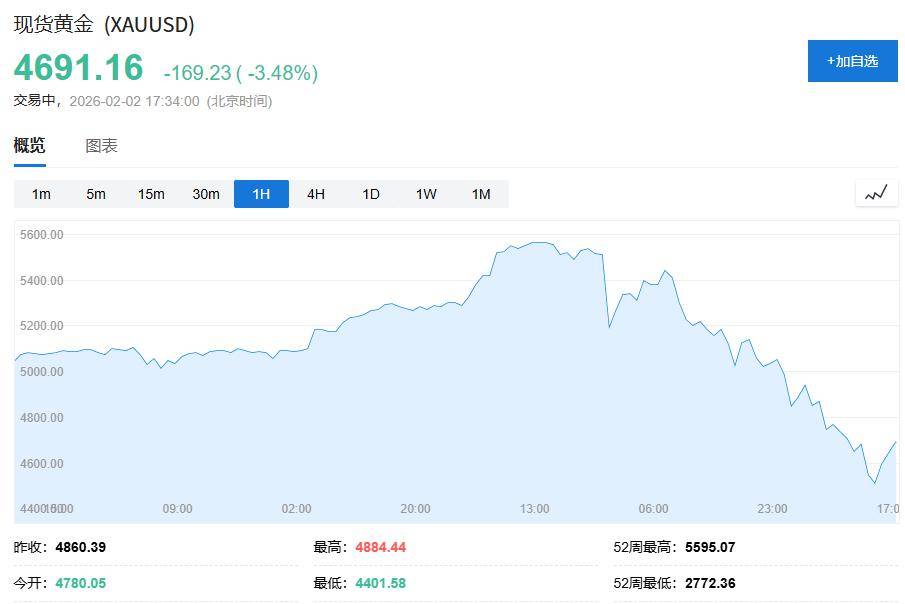This screenshot has height=604, width=905.
Task: Change chart to 4H interval
Action: 316,194
